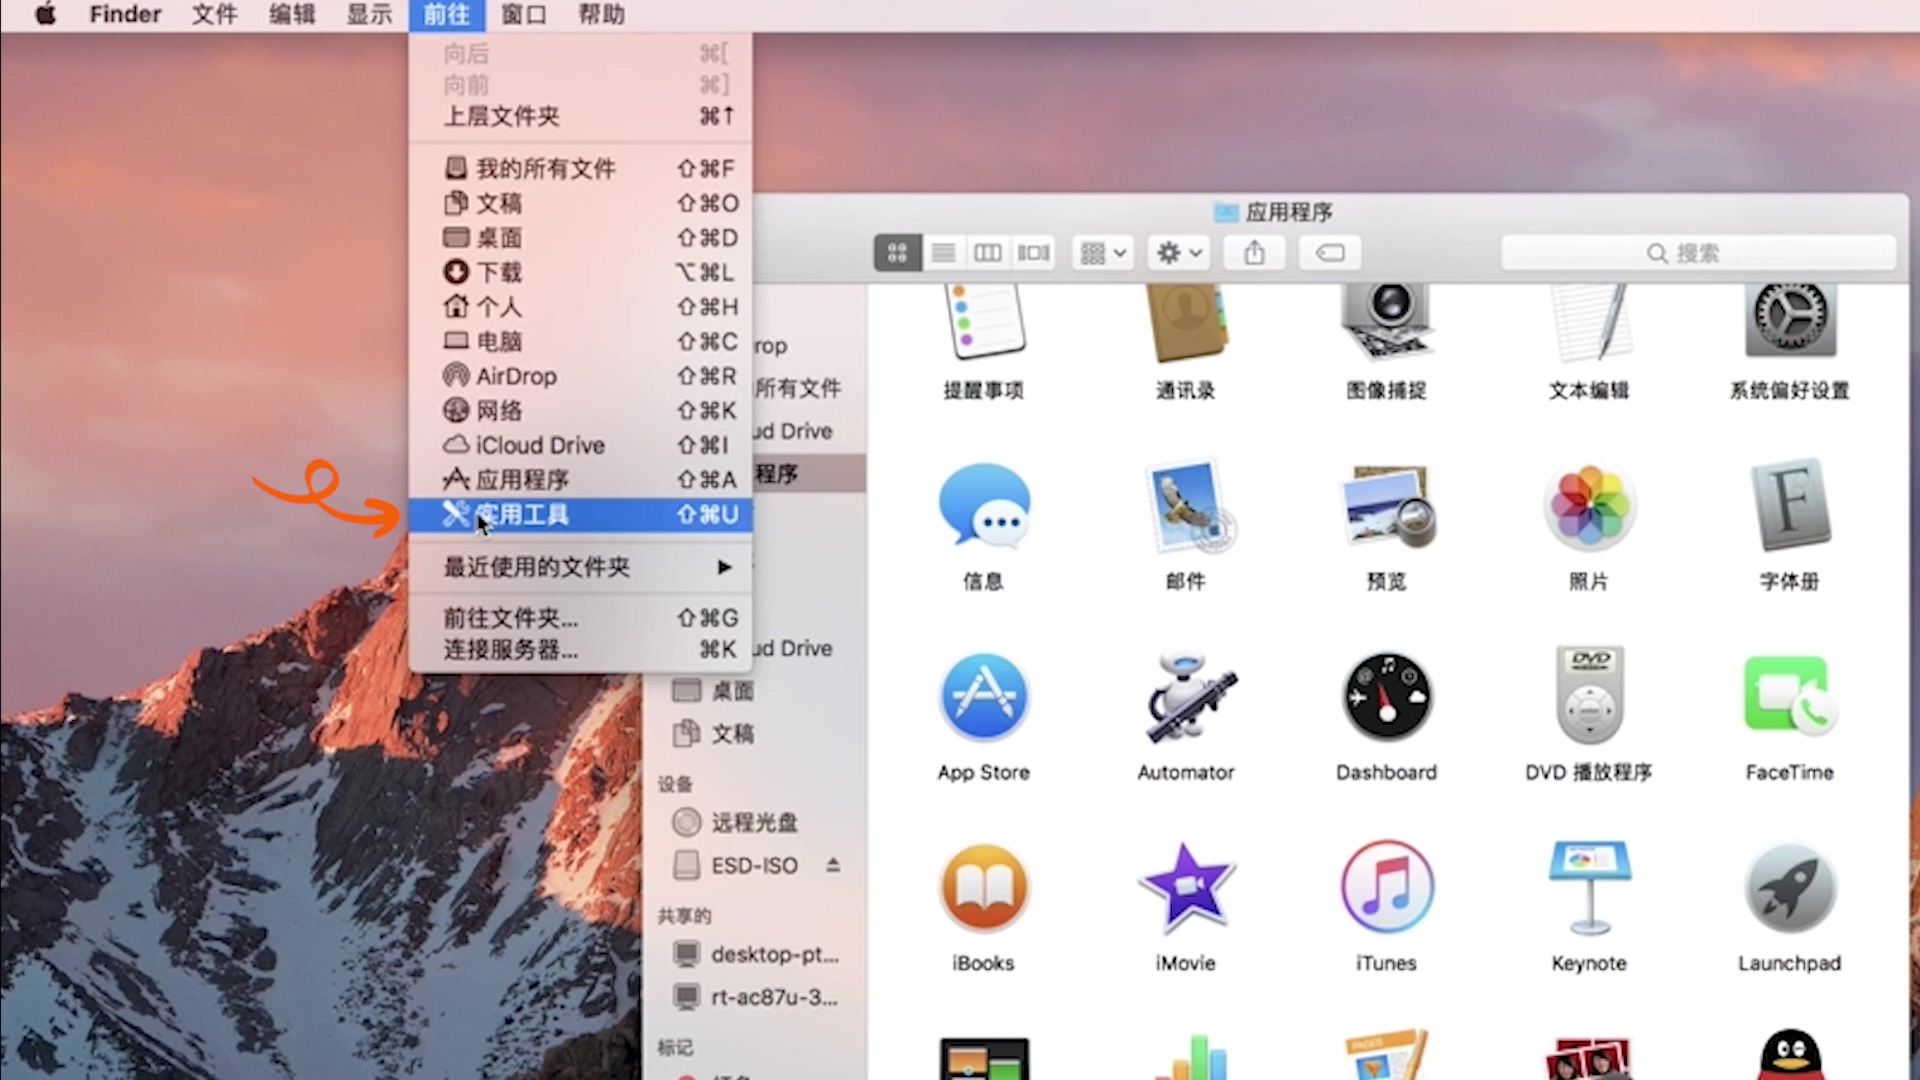Image resolution: width=1920 pixels, height=1080 pixels.
Task: Switch Finder to Cover Flow view
Action: point(1033,253)
